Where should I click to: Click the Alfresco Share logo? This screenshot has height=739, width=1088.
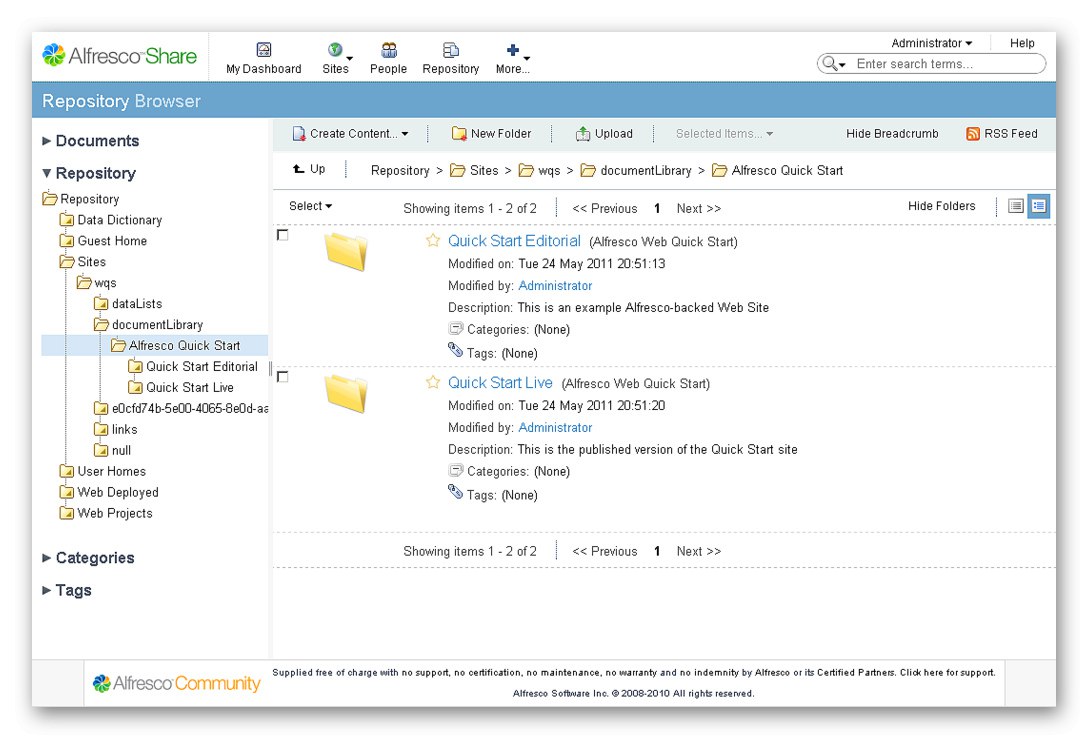tap(119, 56)
